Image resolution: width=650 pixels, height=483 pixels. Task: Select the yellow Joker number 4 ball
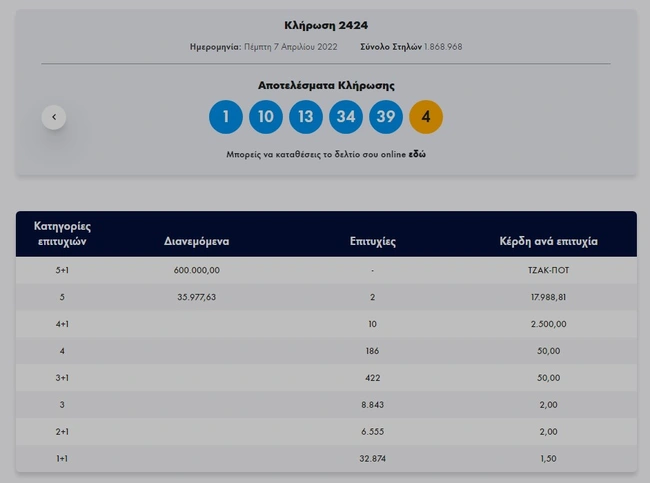(426, 117)
